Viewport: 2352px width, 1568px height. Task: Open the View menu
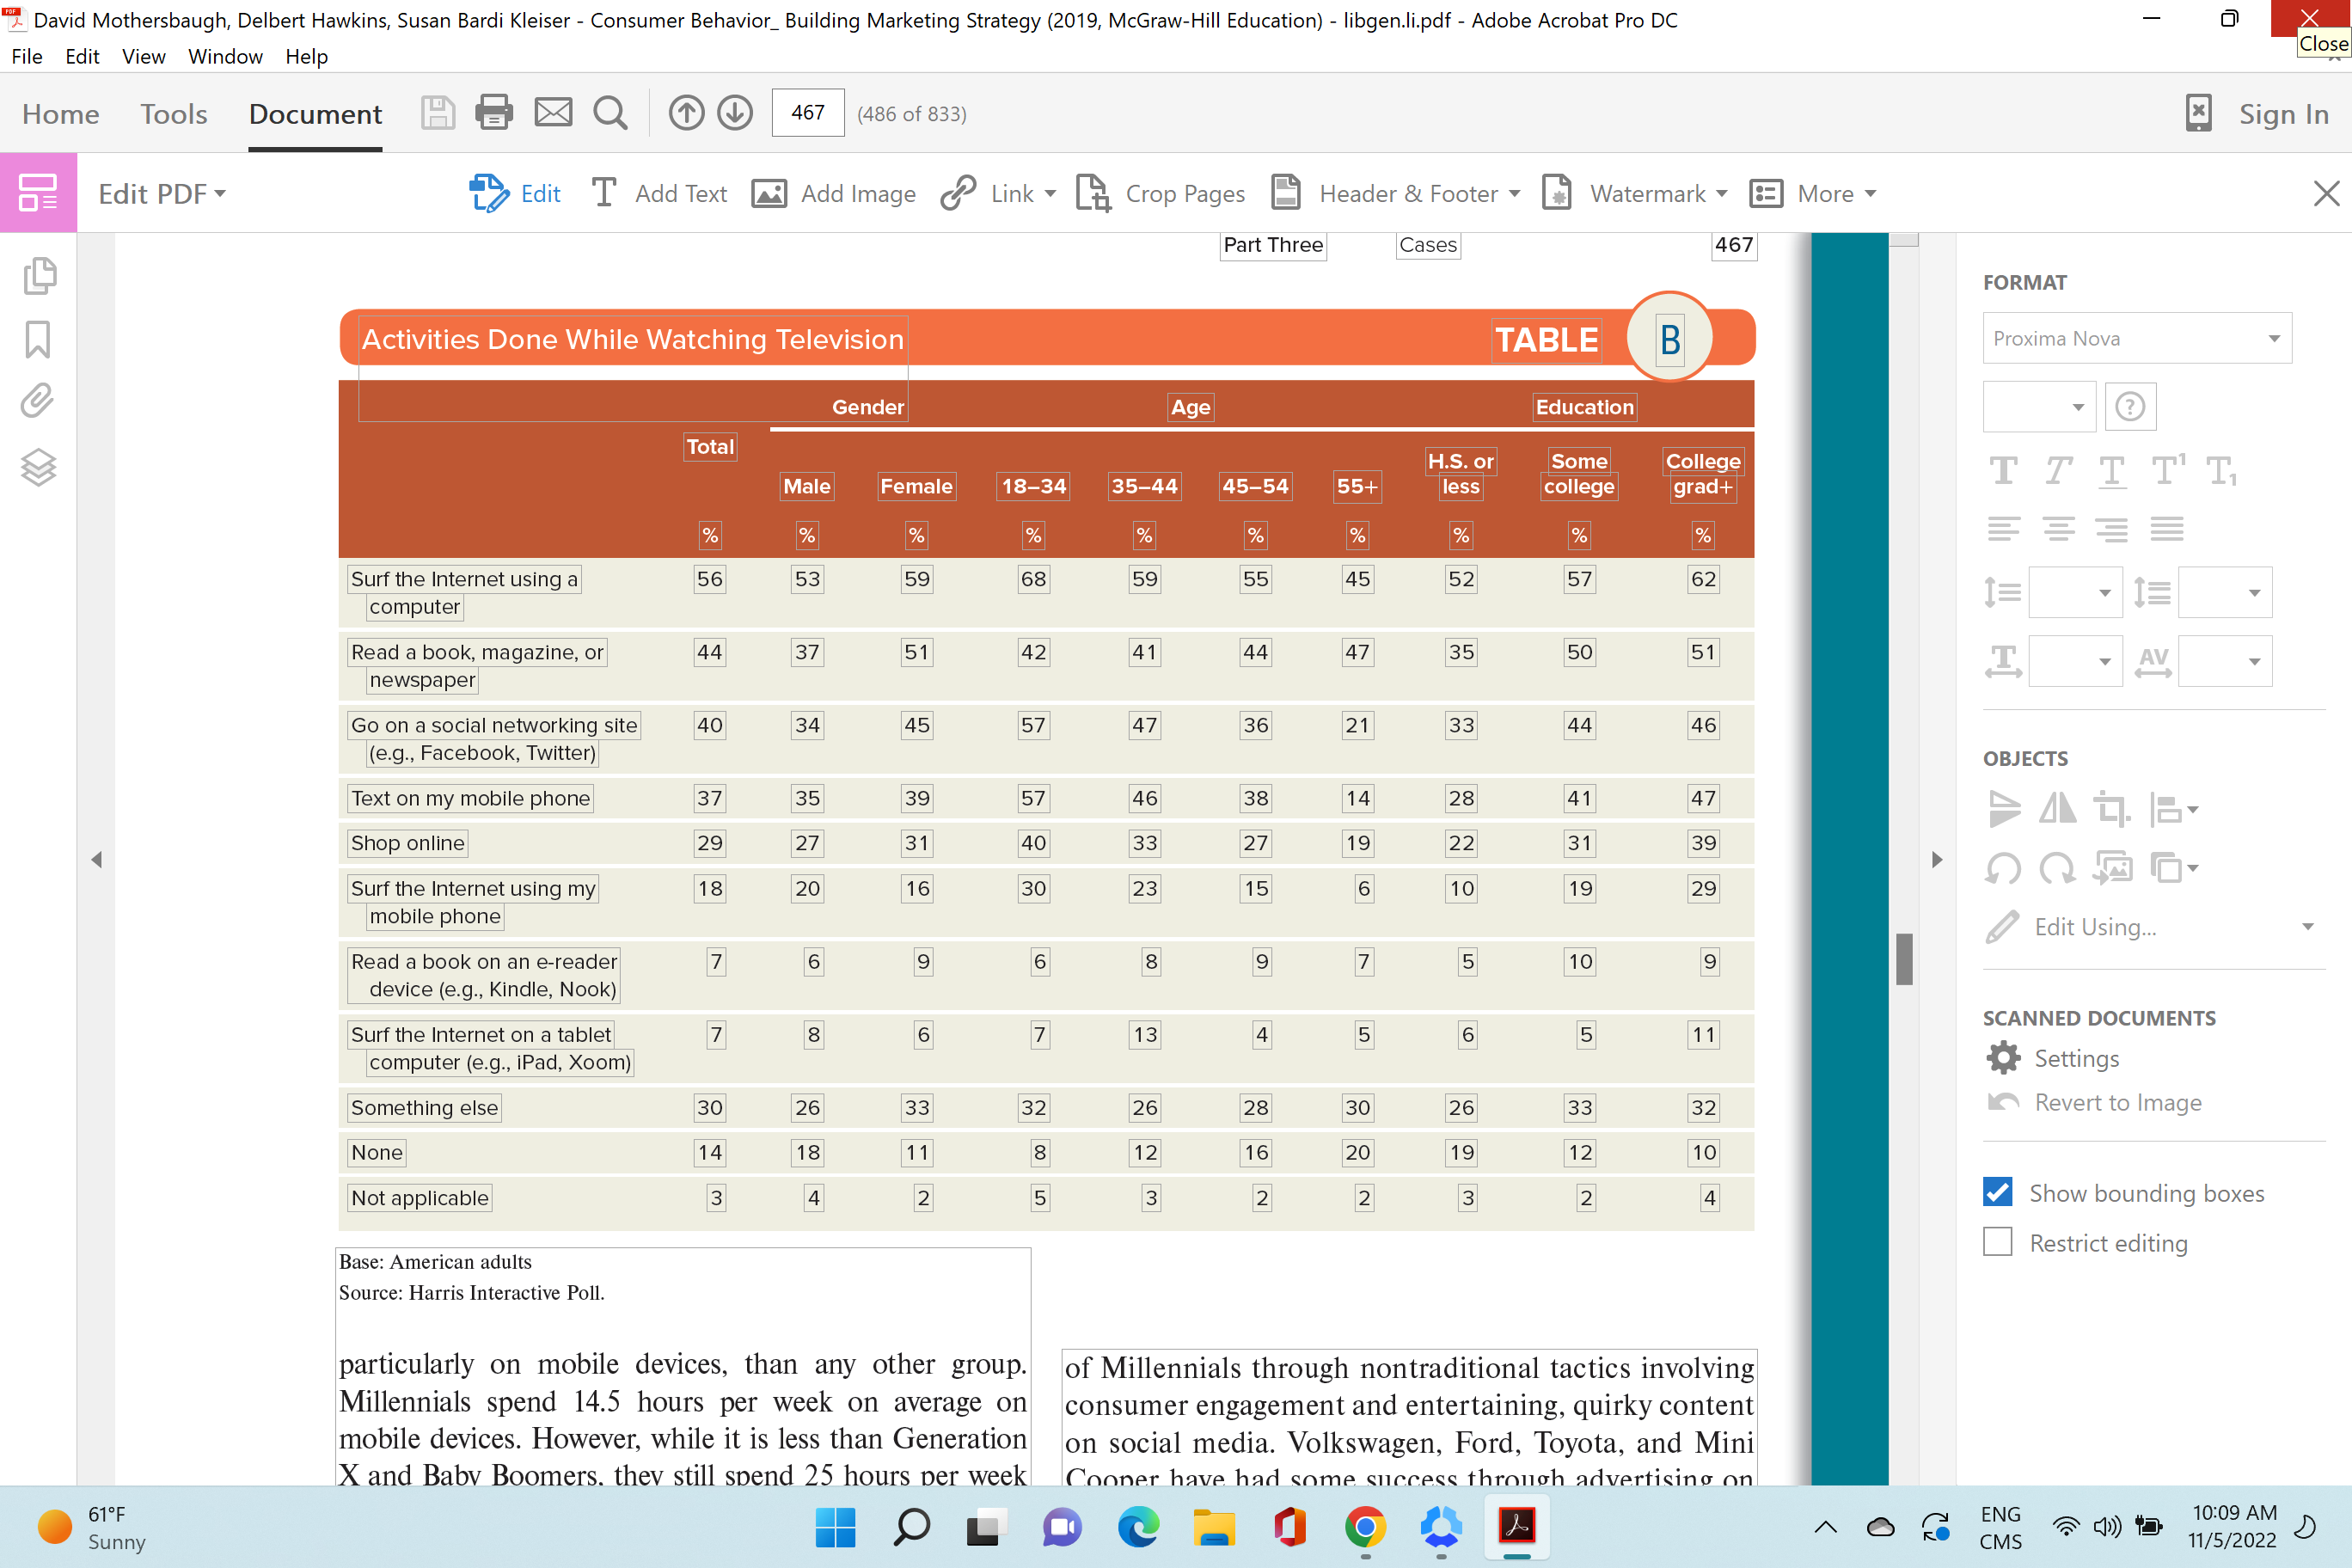[x=143, y=56]
